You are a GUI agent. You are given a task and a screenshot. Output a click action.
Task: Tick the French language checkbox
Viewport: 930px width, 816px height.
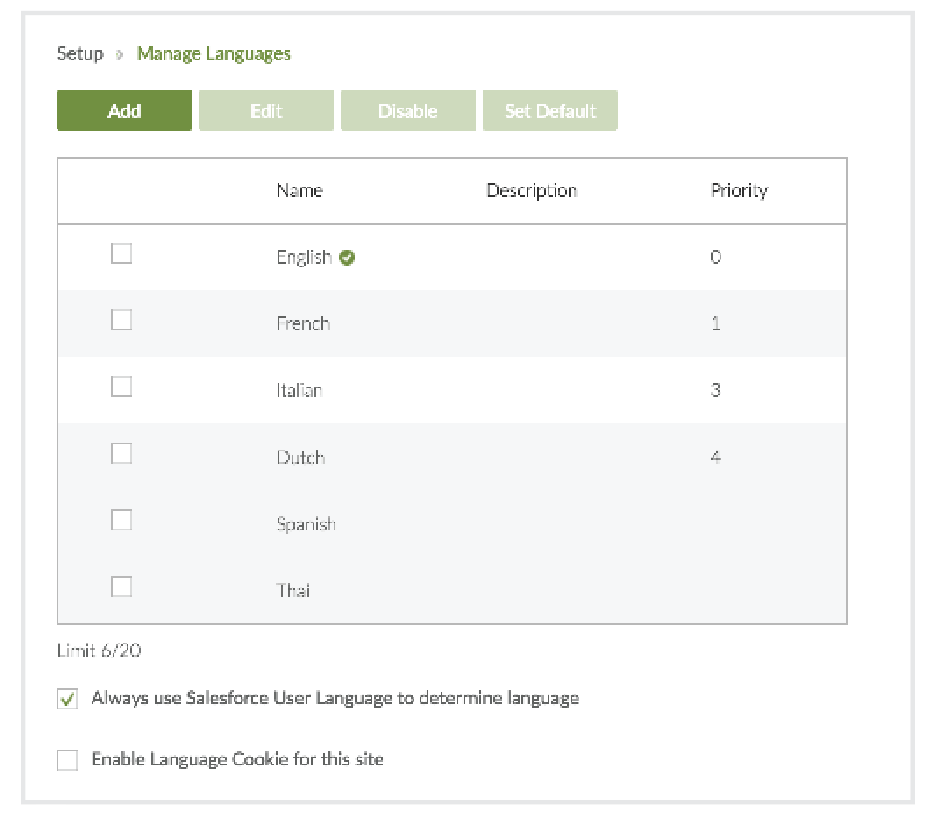(121, 320)
